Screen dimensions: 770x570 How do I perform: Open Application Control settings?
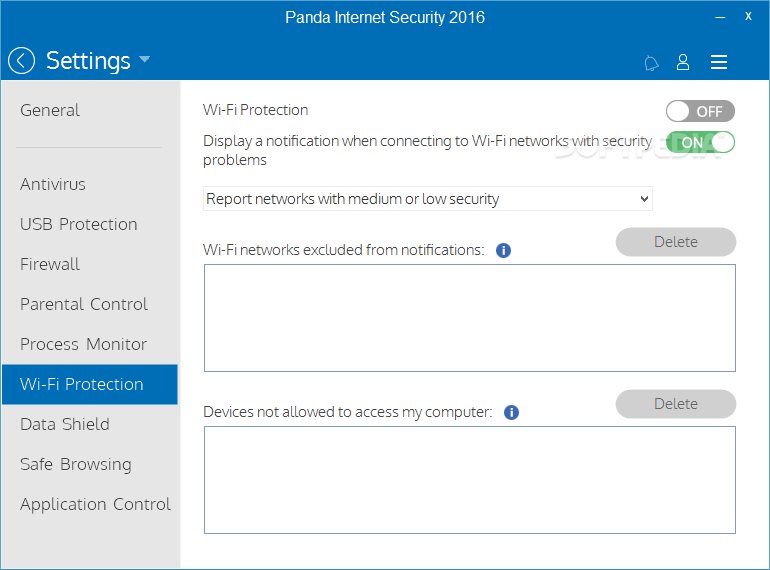[95, 505]
